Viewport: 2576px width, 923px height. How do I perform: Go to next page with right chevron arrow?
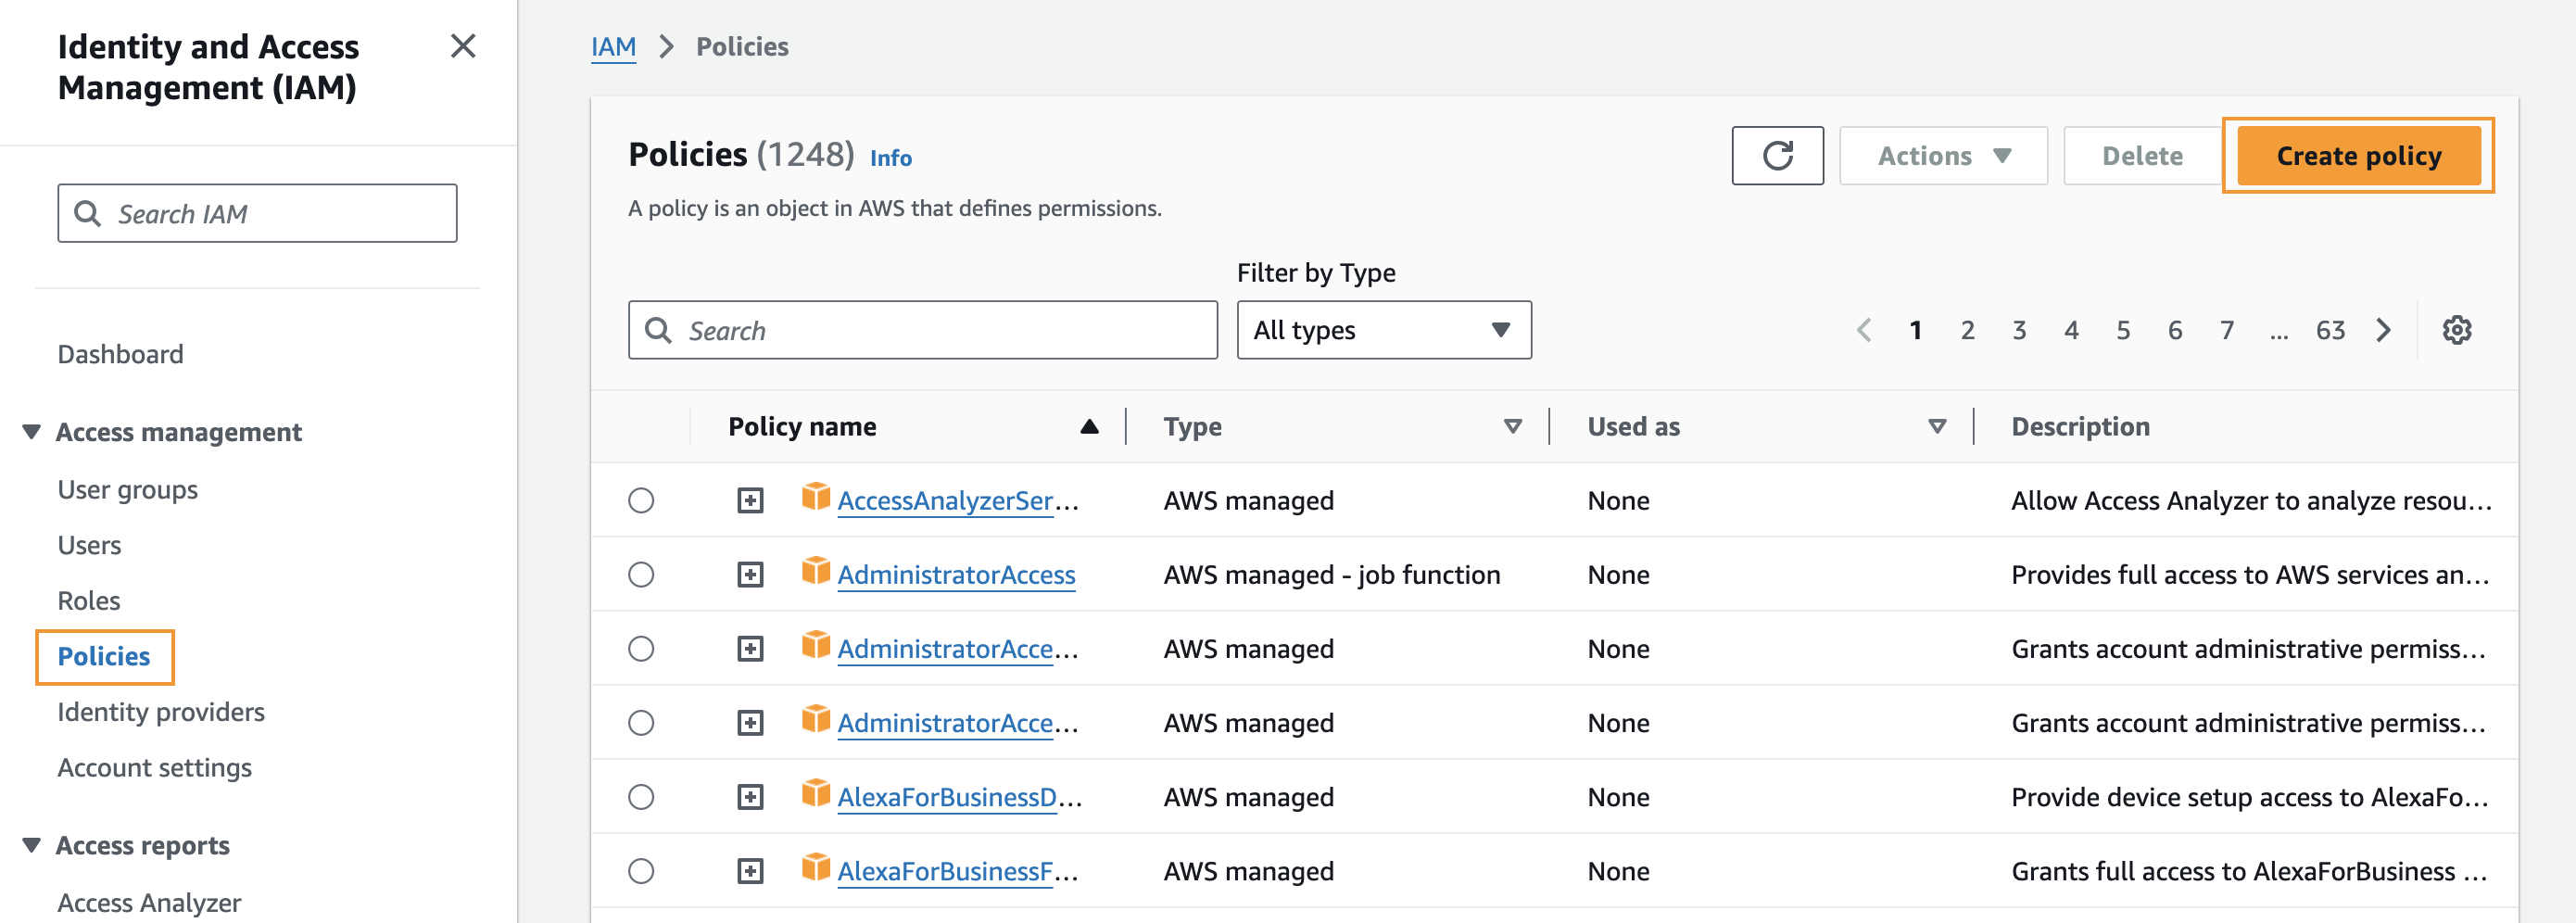click(2384, 330)
